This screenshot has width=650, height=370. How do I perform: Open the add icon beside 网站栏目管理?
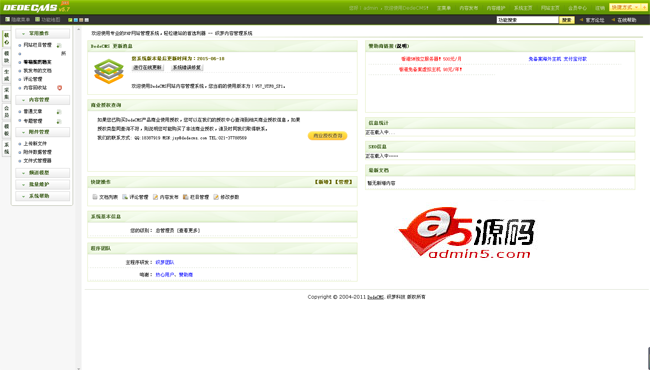pyautogui.click(x=59, y=45)
